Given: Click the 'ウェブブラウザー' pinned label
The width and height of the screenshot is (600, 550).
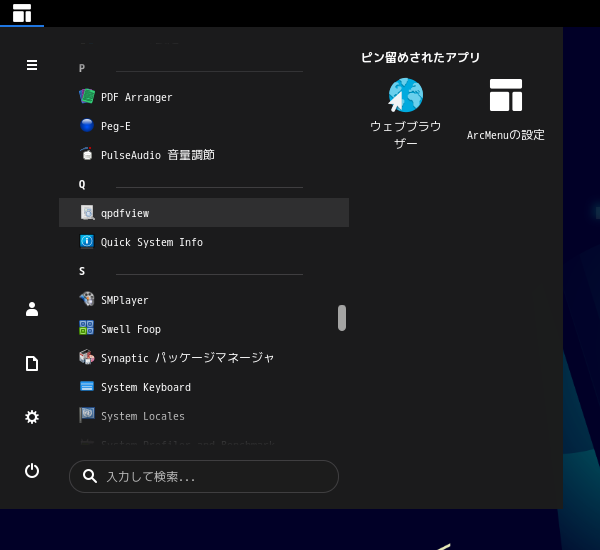Looking at the screenshot, I should (406, 135).
